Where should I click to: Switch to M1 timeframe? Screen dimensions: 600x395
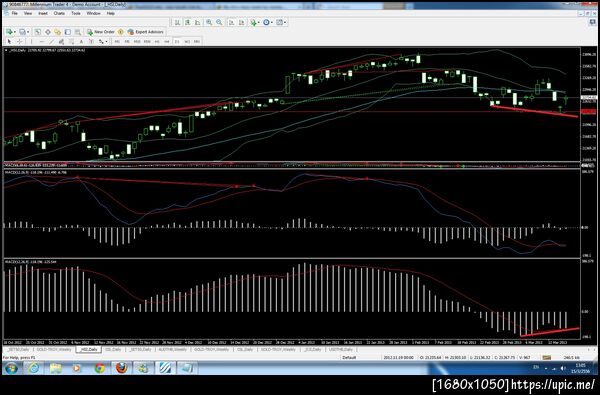pyautogui.click(x=117, y=41)
